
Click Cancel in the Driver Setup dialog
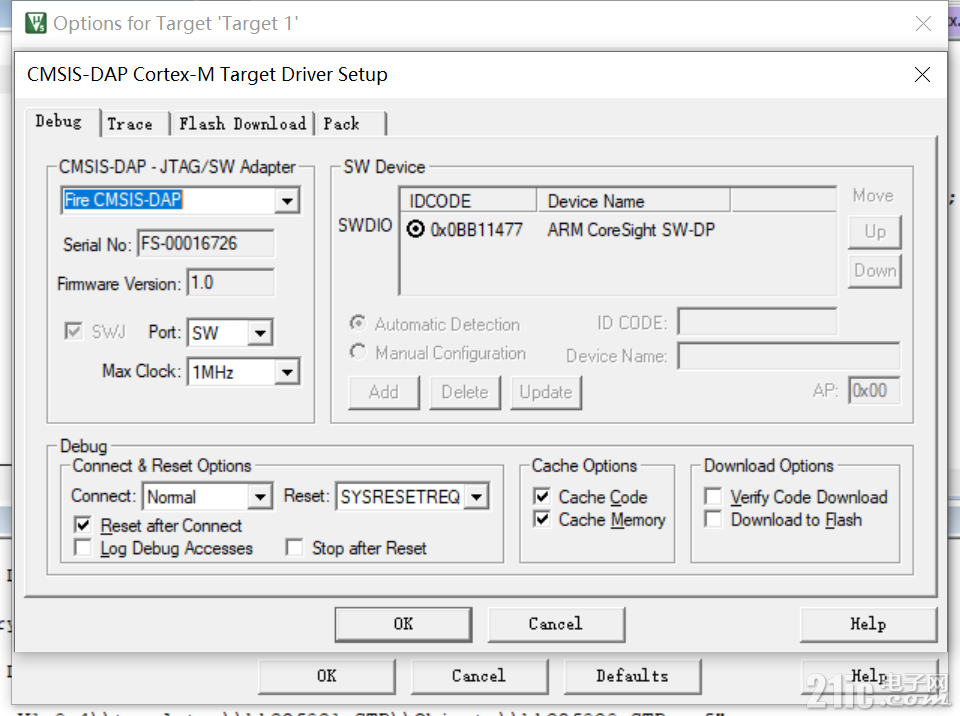(x=556, y=624)
